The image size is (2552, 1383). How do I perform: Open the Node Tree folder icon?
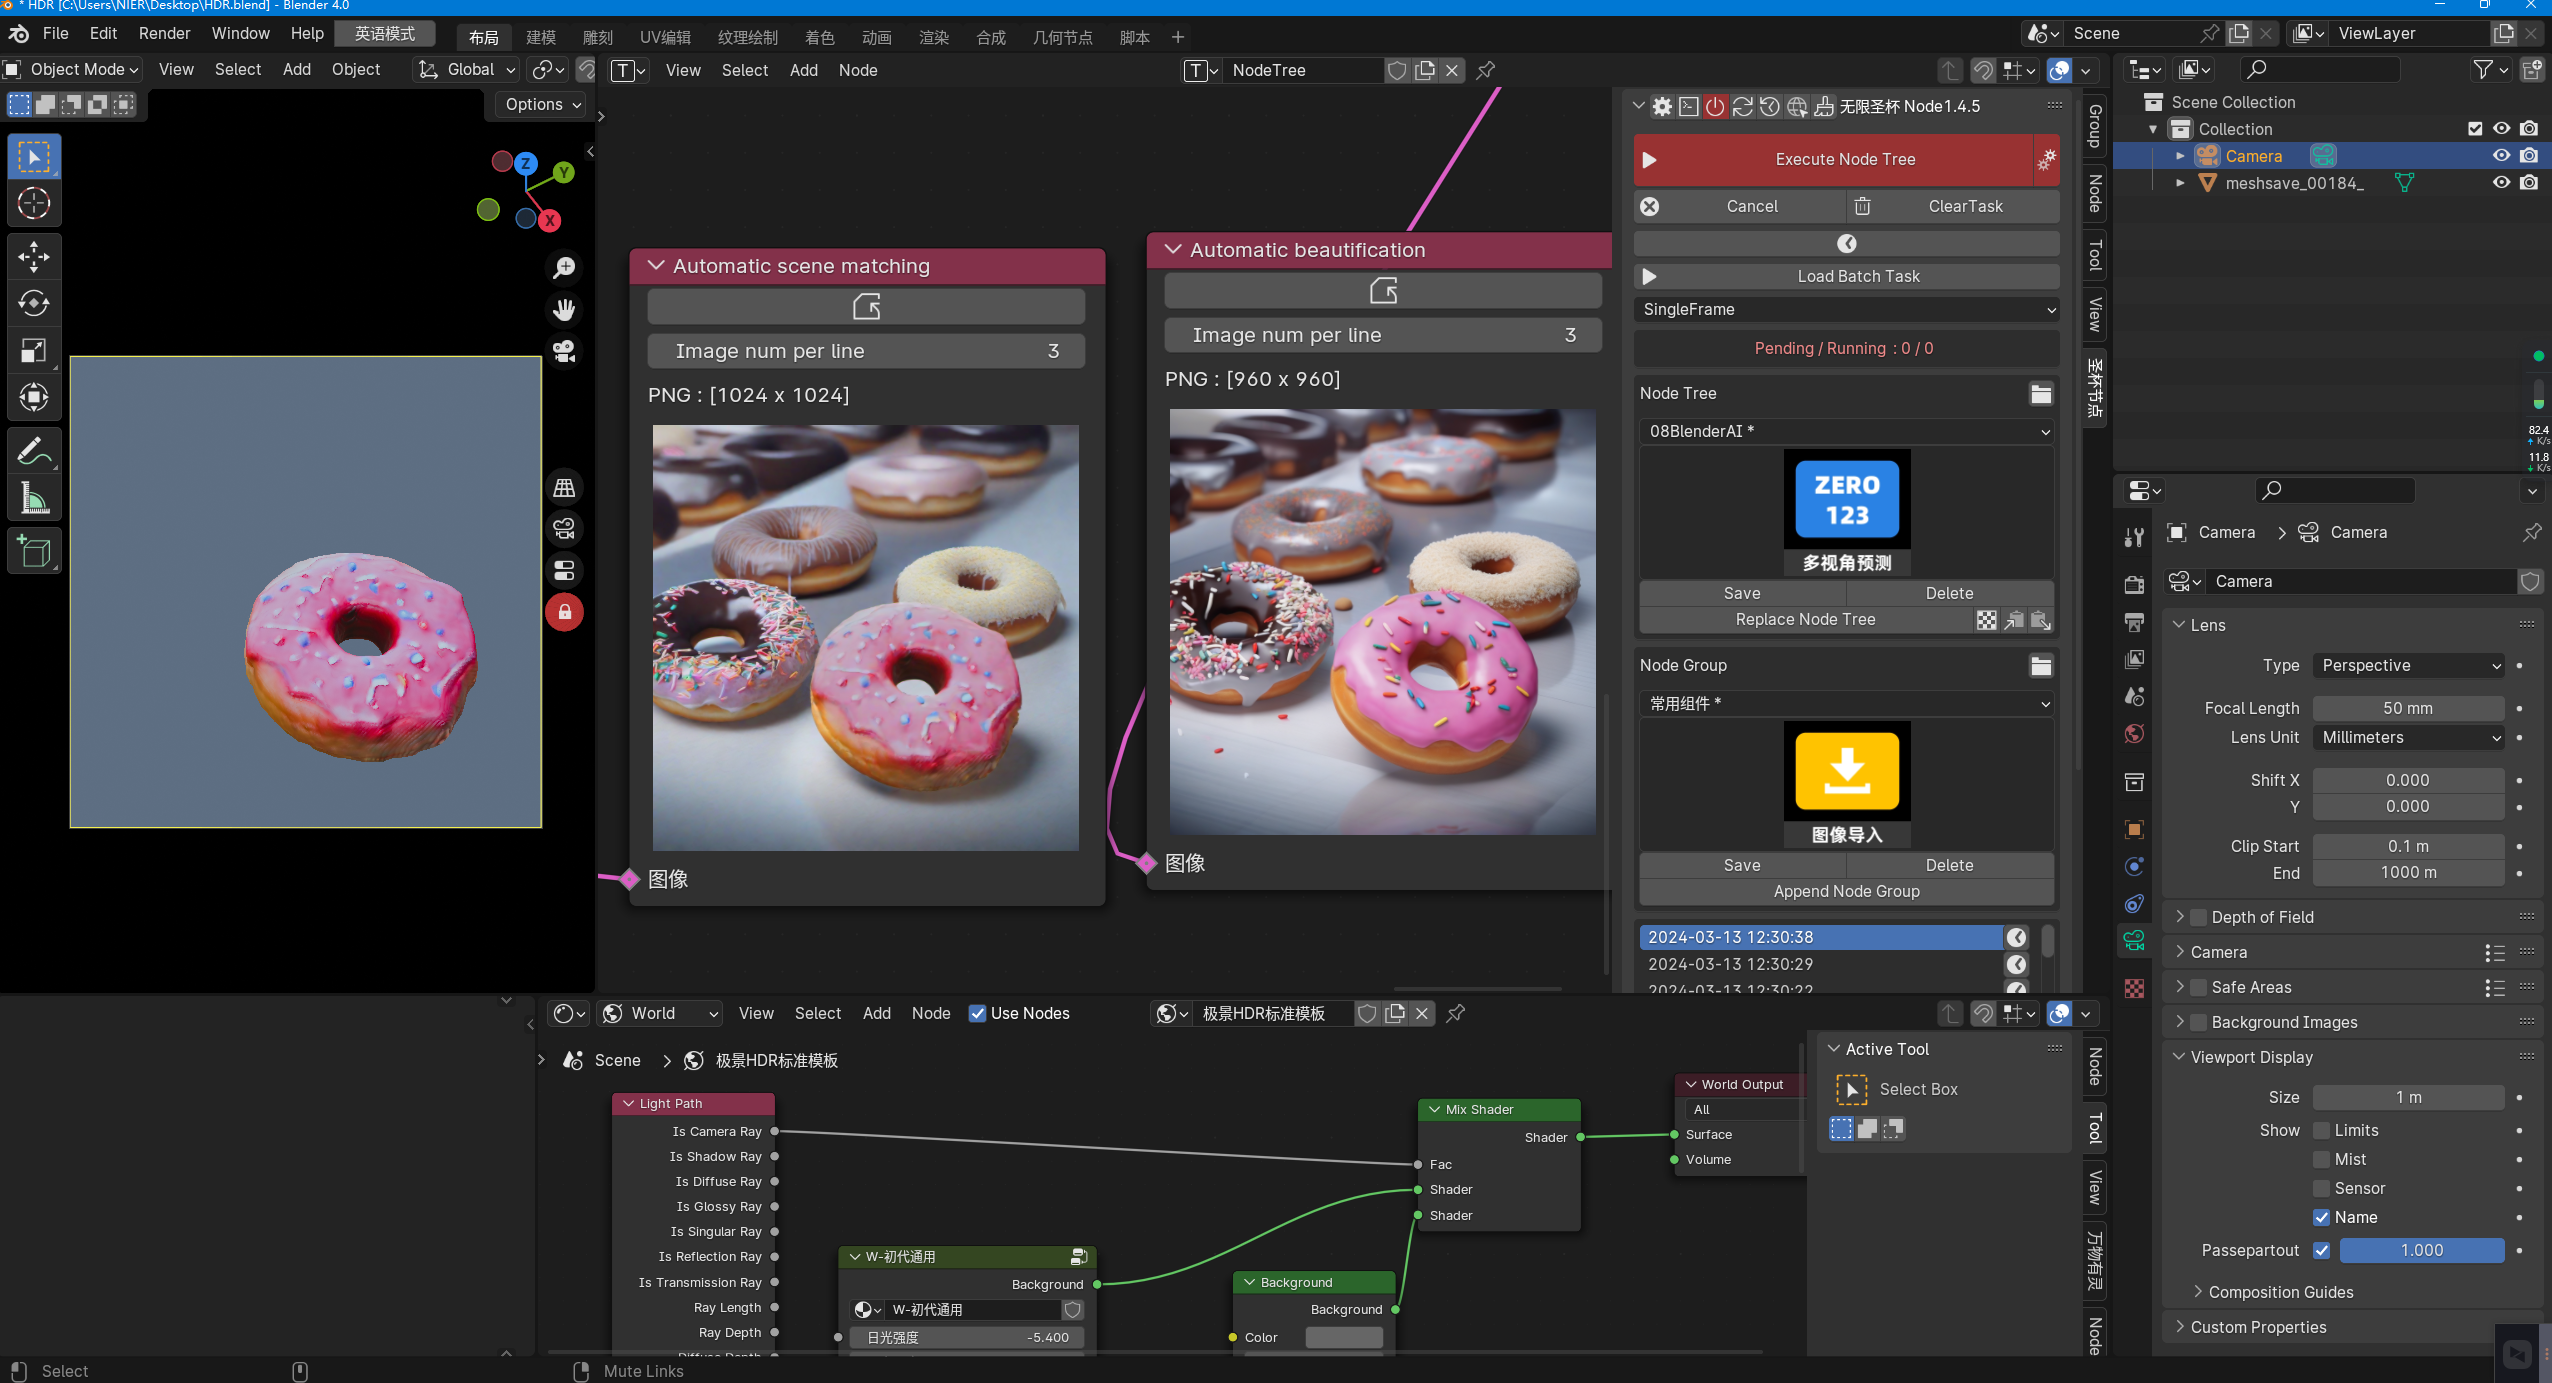pyautogui.click(x=2041, y=394)
